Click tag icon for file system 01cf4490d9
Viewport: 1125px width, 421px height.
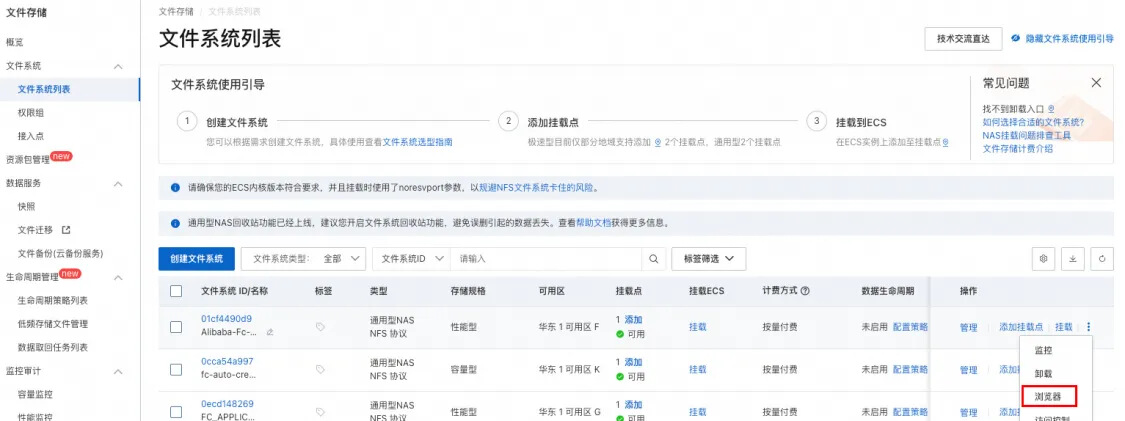[x=320, y=326]
